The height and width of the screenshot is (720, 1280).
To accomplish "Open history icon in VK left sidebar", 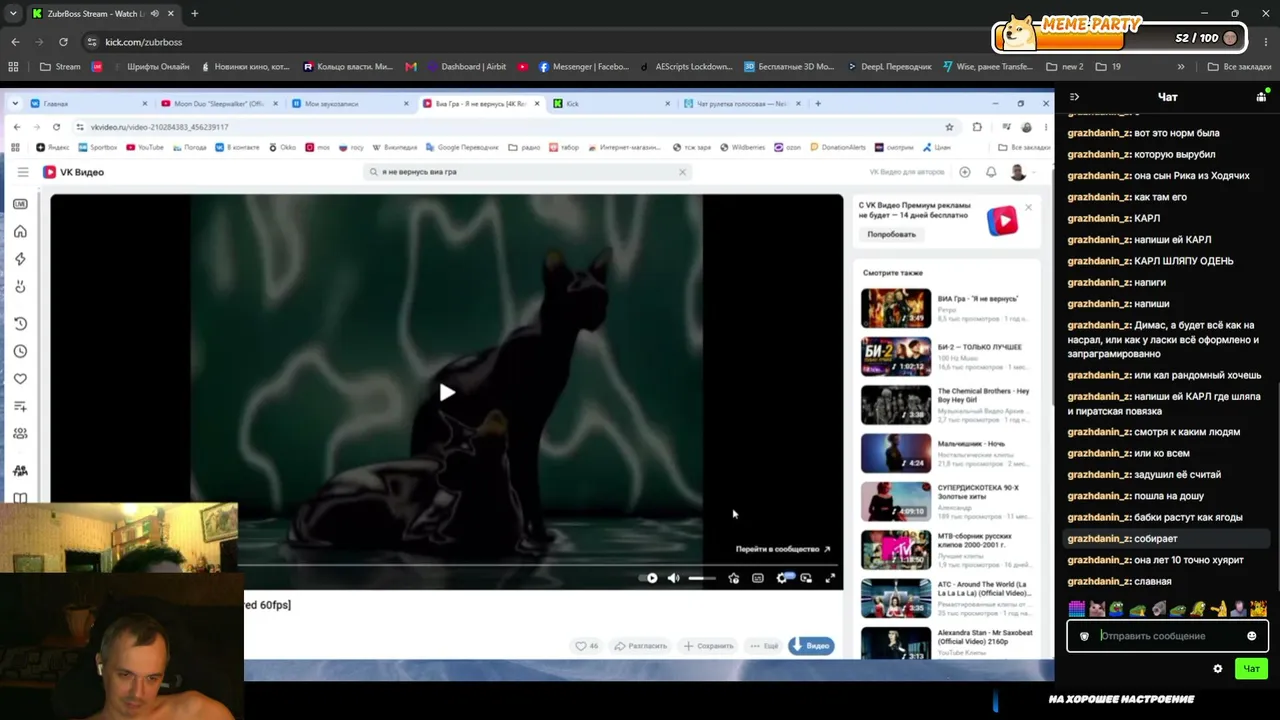I will click(x=20, y=324).
